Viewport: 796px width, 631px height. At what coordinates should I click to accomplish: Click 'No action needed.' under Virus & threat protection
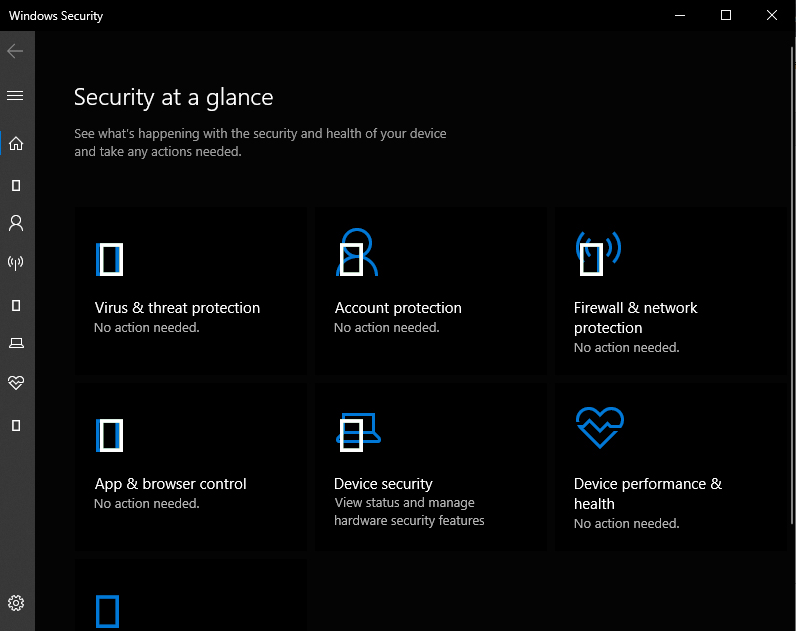(x=147, y=328)
